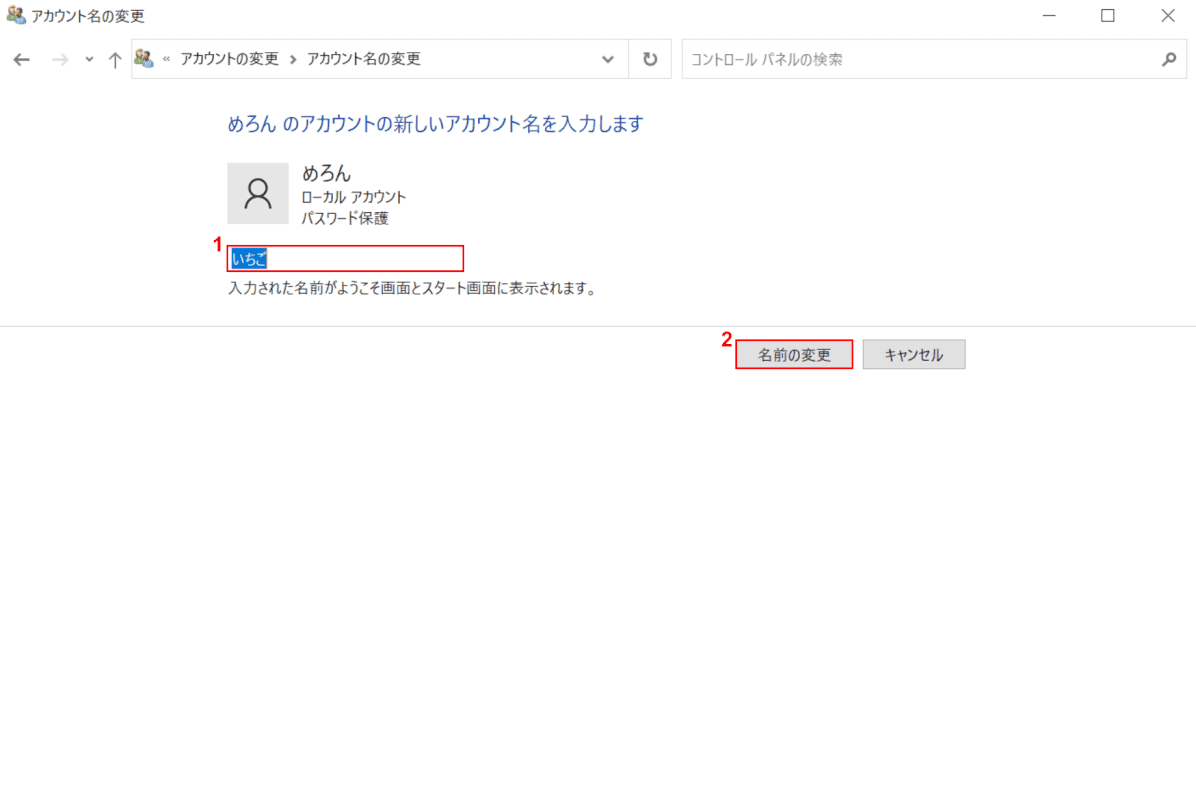Select the アカウント名の変更 breadcrumb
This screenshot has height=800, width=1196.
coord(364,59)
